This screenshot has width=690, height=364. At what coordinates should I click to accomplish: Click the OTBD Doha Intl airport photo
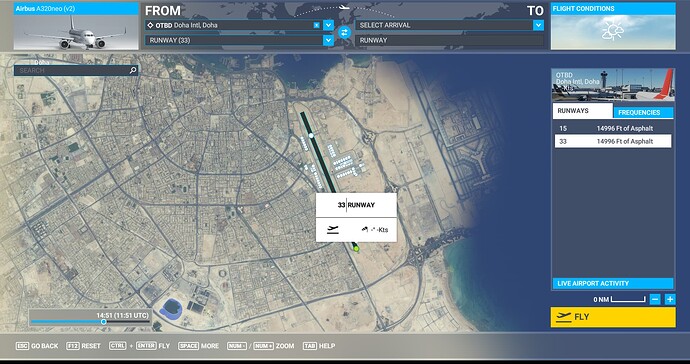click(613, 85)
